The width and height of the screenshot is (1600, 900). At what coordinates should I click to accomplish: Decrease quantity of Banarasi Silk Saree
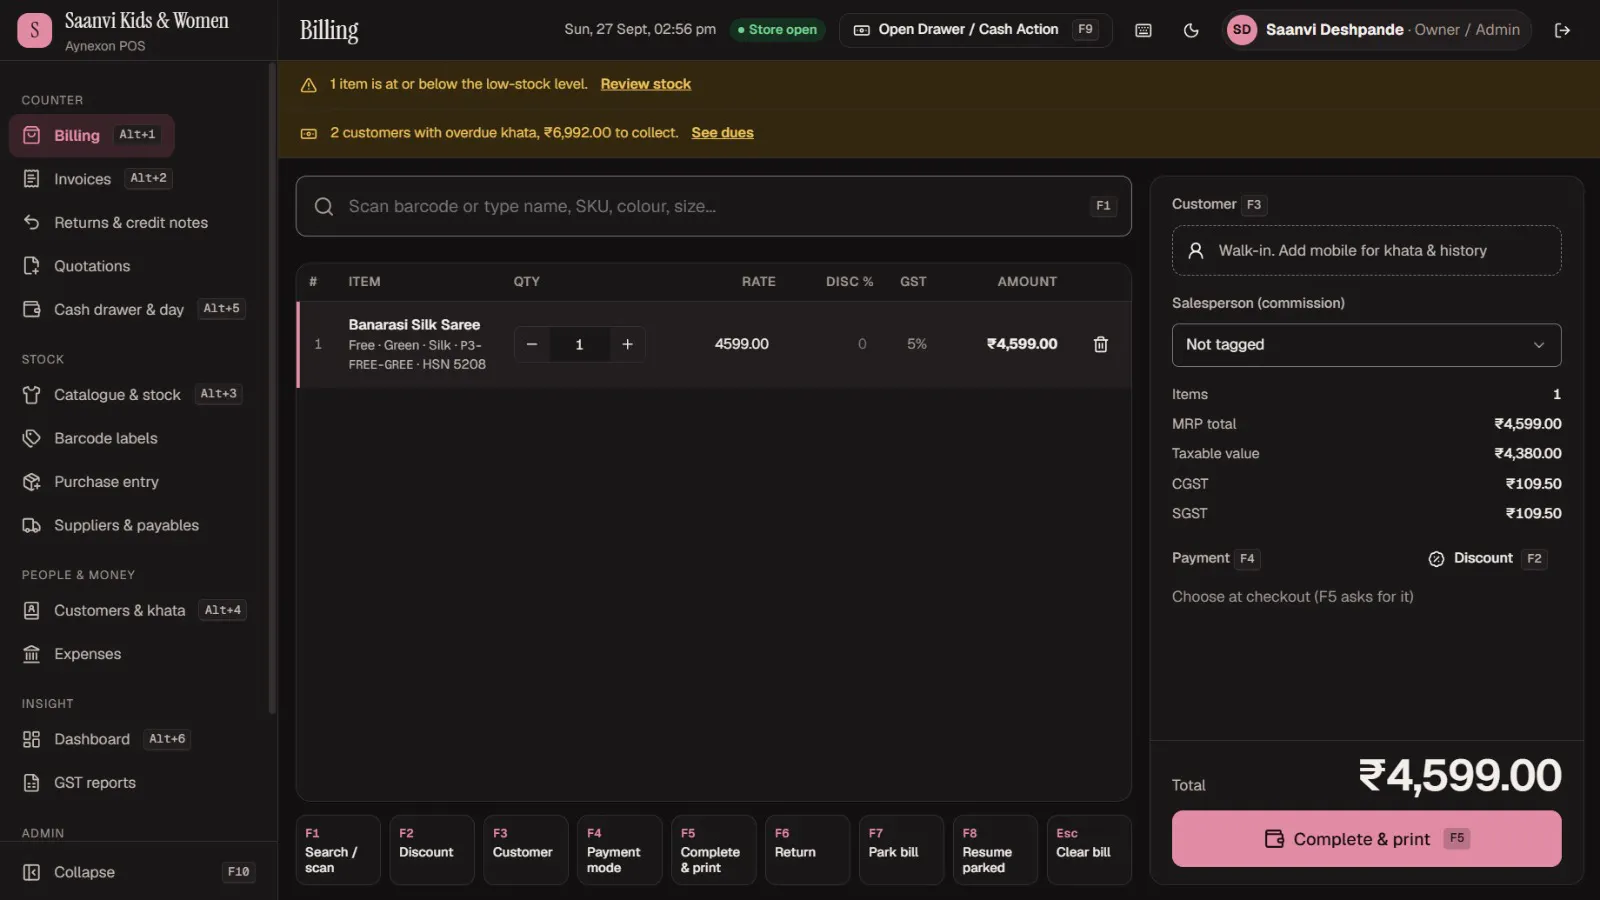click(x=532, y=344)
